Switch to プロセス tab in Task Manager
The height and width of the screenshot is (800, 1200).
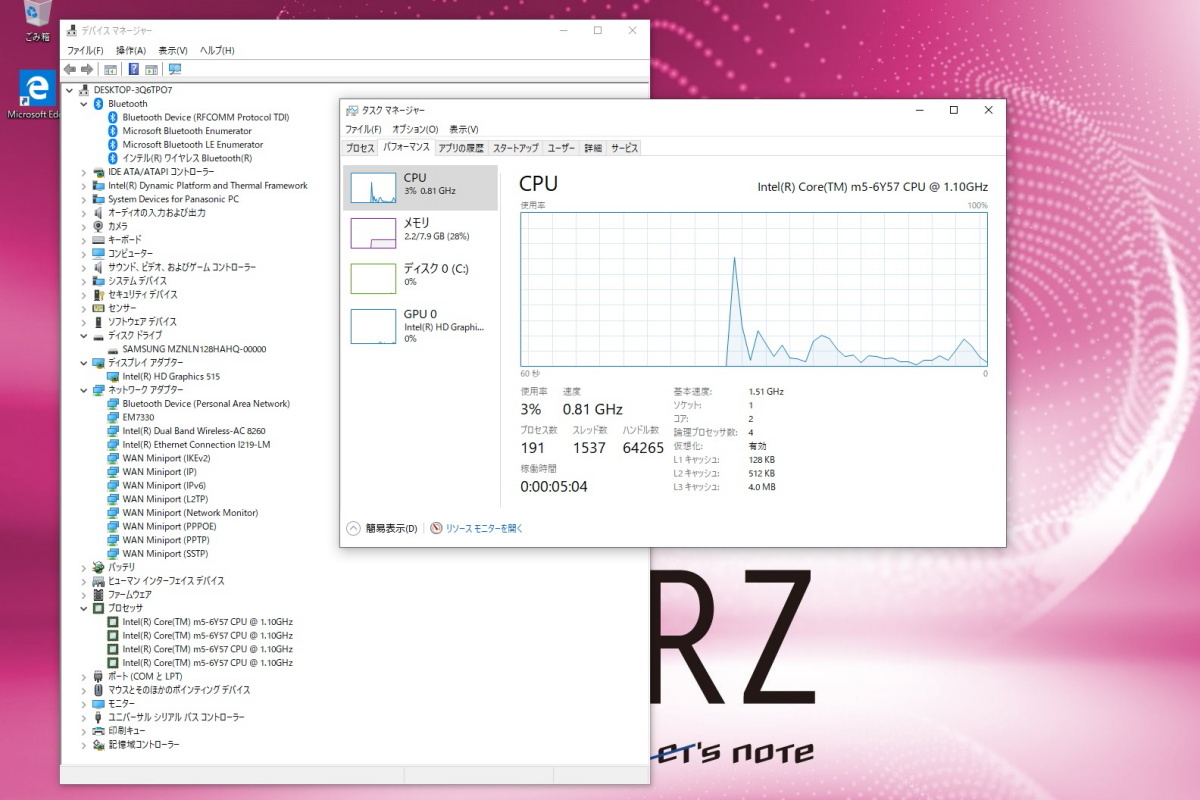tap(360, 148)
